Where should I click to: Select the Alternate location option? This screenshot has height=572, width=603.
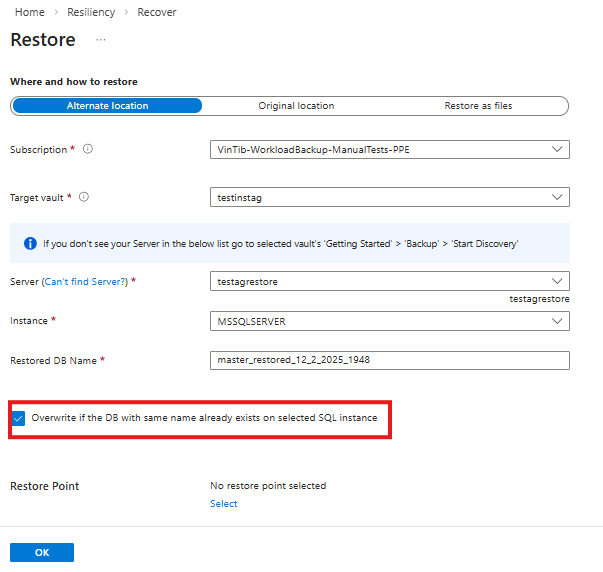point(107,106)
